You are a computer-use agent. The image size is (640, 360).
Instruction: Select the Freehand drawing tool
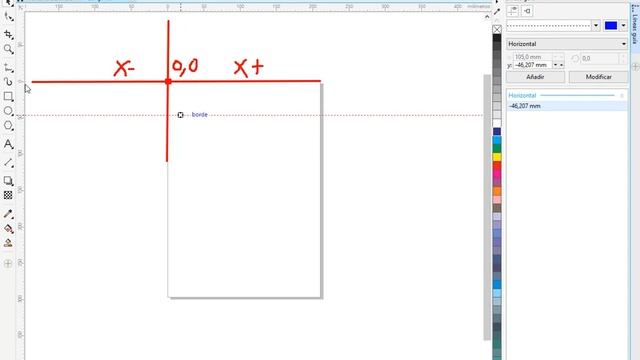point(8,68)
